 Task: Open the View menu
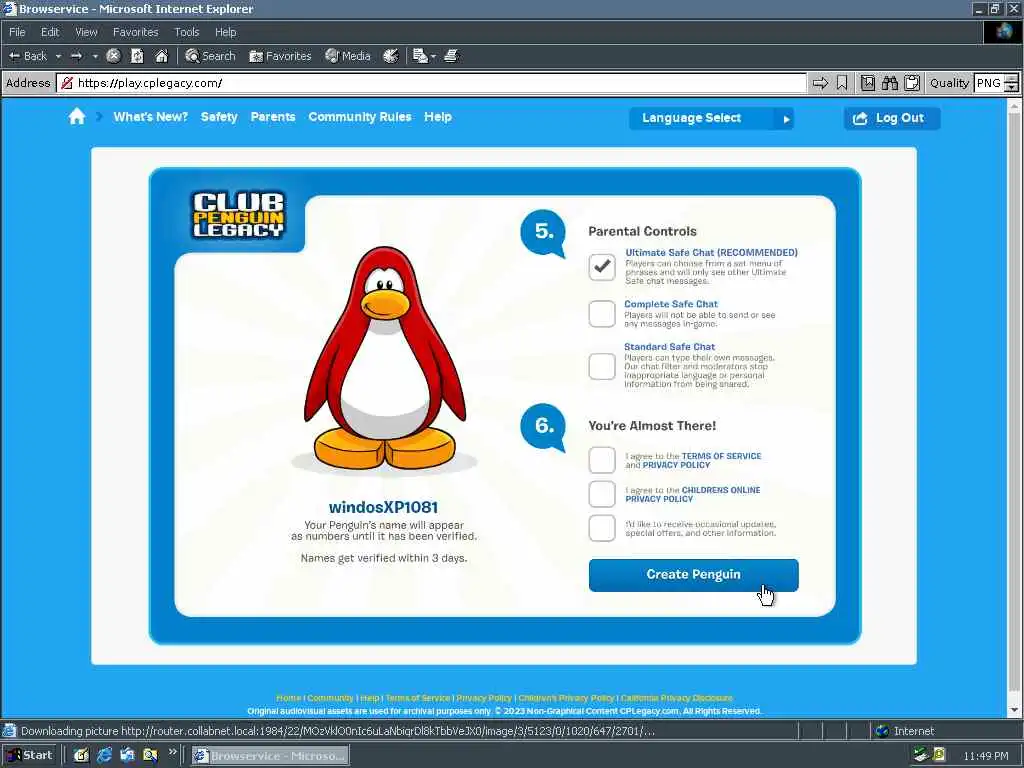click(x=86, y=32)
